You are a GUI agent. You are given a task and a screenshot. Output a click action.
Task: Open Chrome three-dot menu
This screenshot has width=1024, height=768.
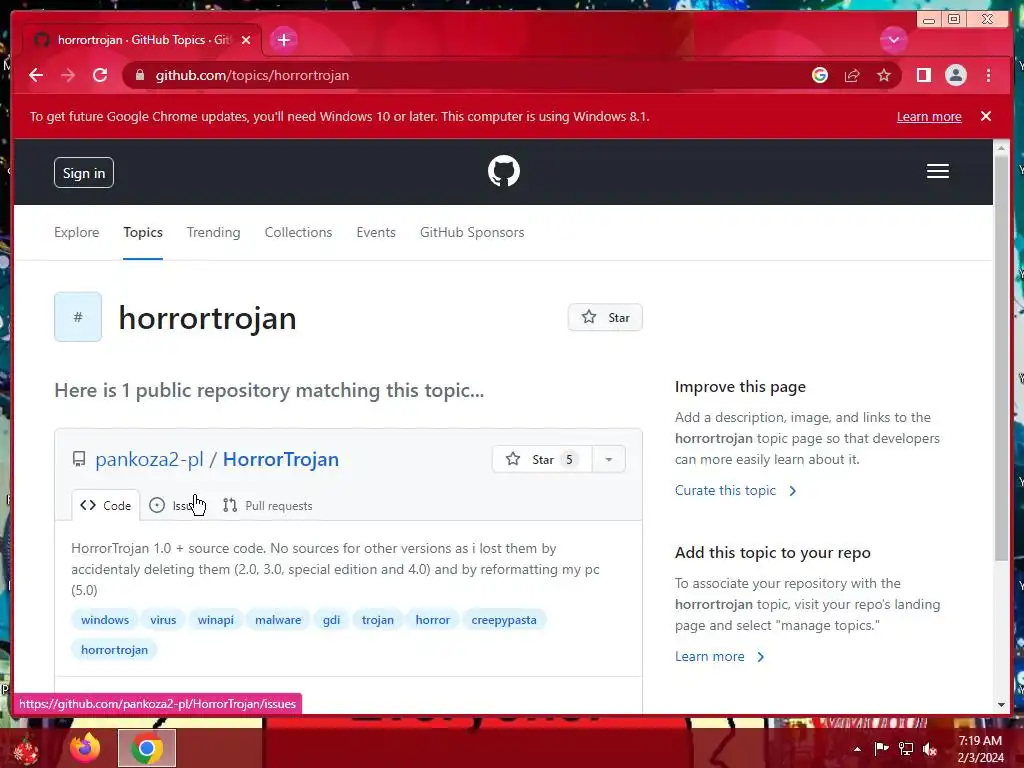tap(988, 75)
